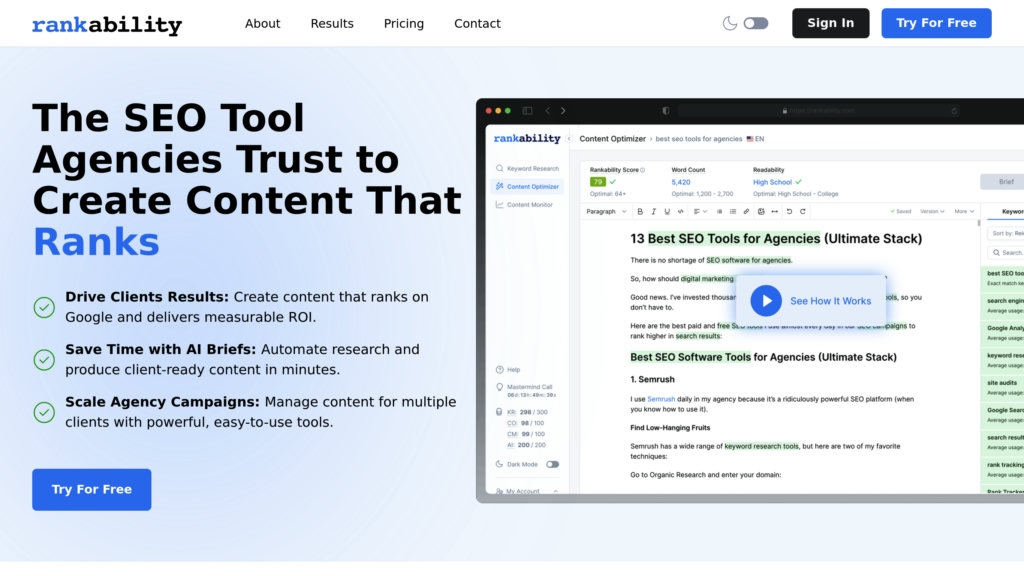Click the Brief button
Screen dimensions: 1024x576
click(x=1005, y=182)
